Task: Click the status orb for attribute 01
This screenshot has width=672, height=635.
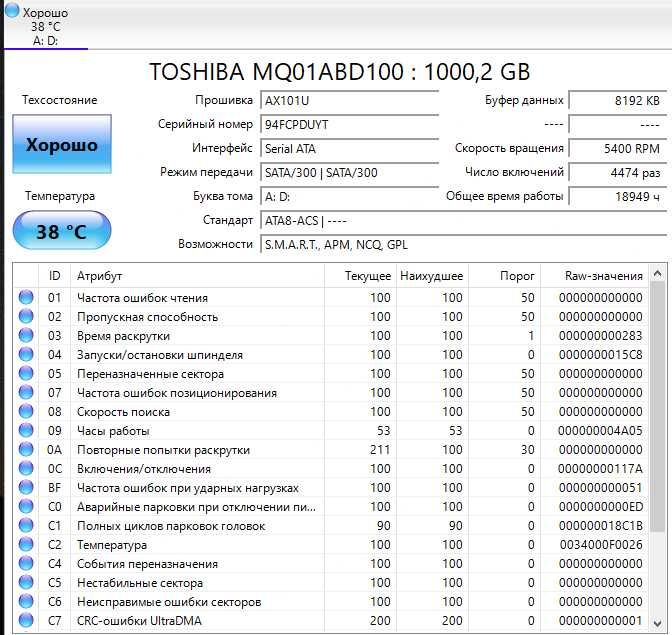Action: pyautogui.click(x=26, y=297)
